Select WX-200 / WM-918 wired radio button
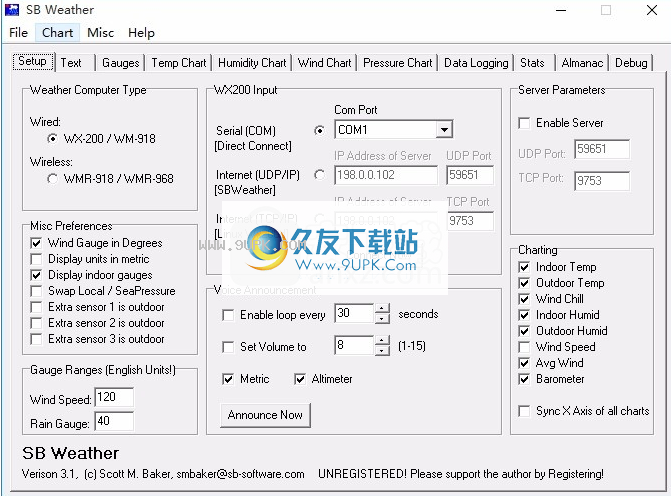Screen dimensions: 671x496 tap(52, 139)
